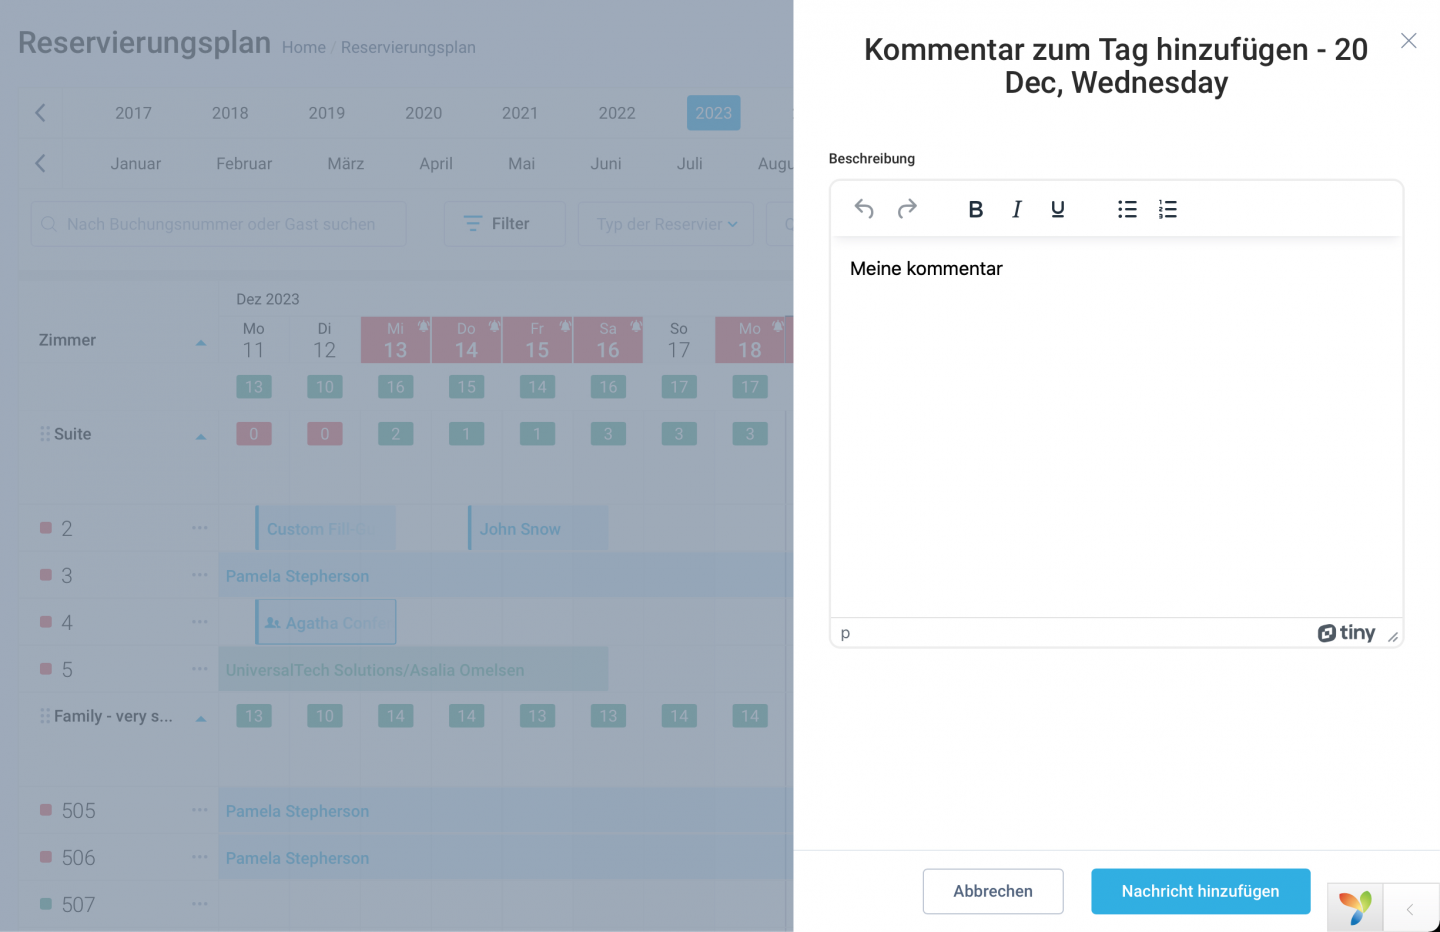
Task: Select year 2017 tab
Action: tap(133, 113)
